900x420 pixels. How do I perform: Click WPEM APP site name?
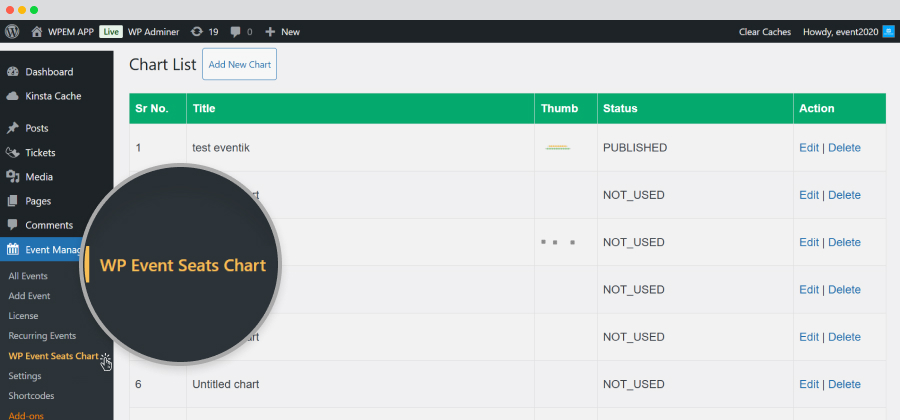[x=71, y=32]
